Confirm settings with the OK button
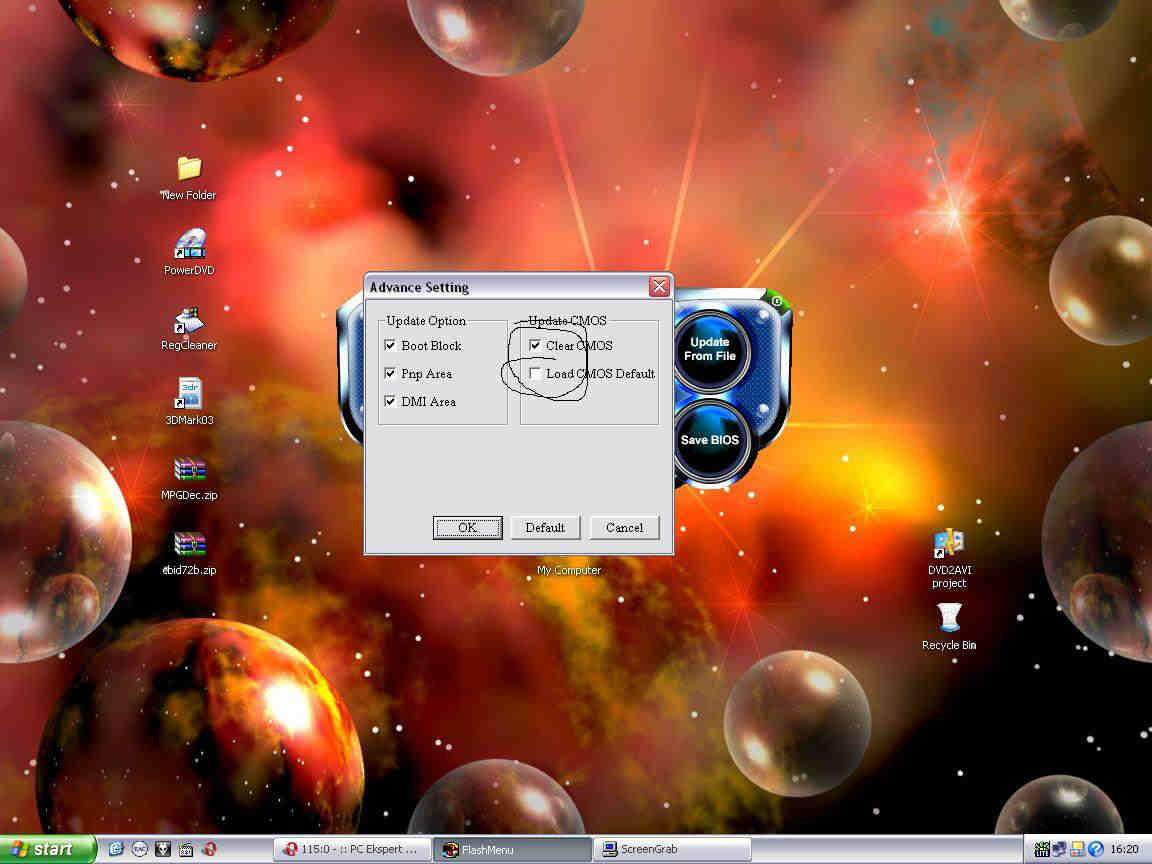Viewport: 1152px width, 864px height. 467,528
